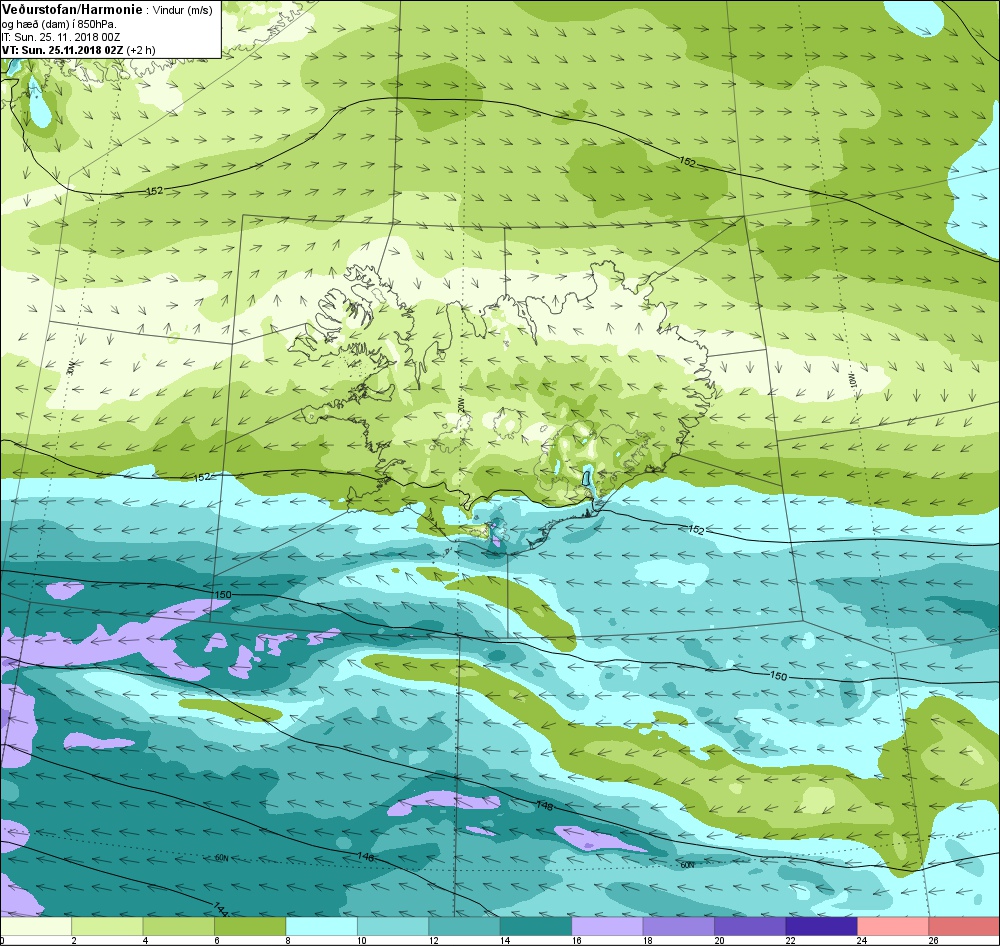Click the legend scale value 8
This screenshot has height=946, width=1000.
pos(288,940)
